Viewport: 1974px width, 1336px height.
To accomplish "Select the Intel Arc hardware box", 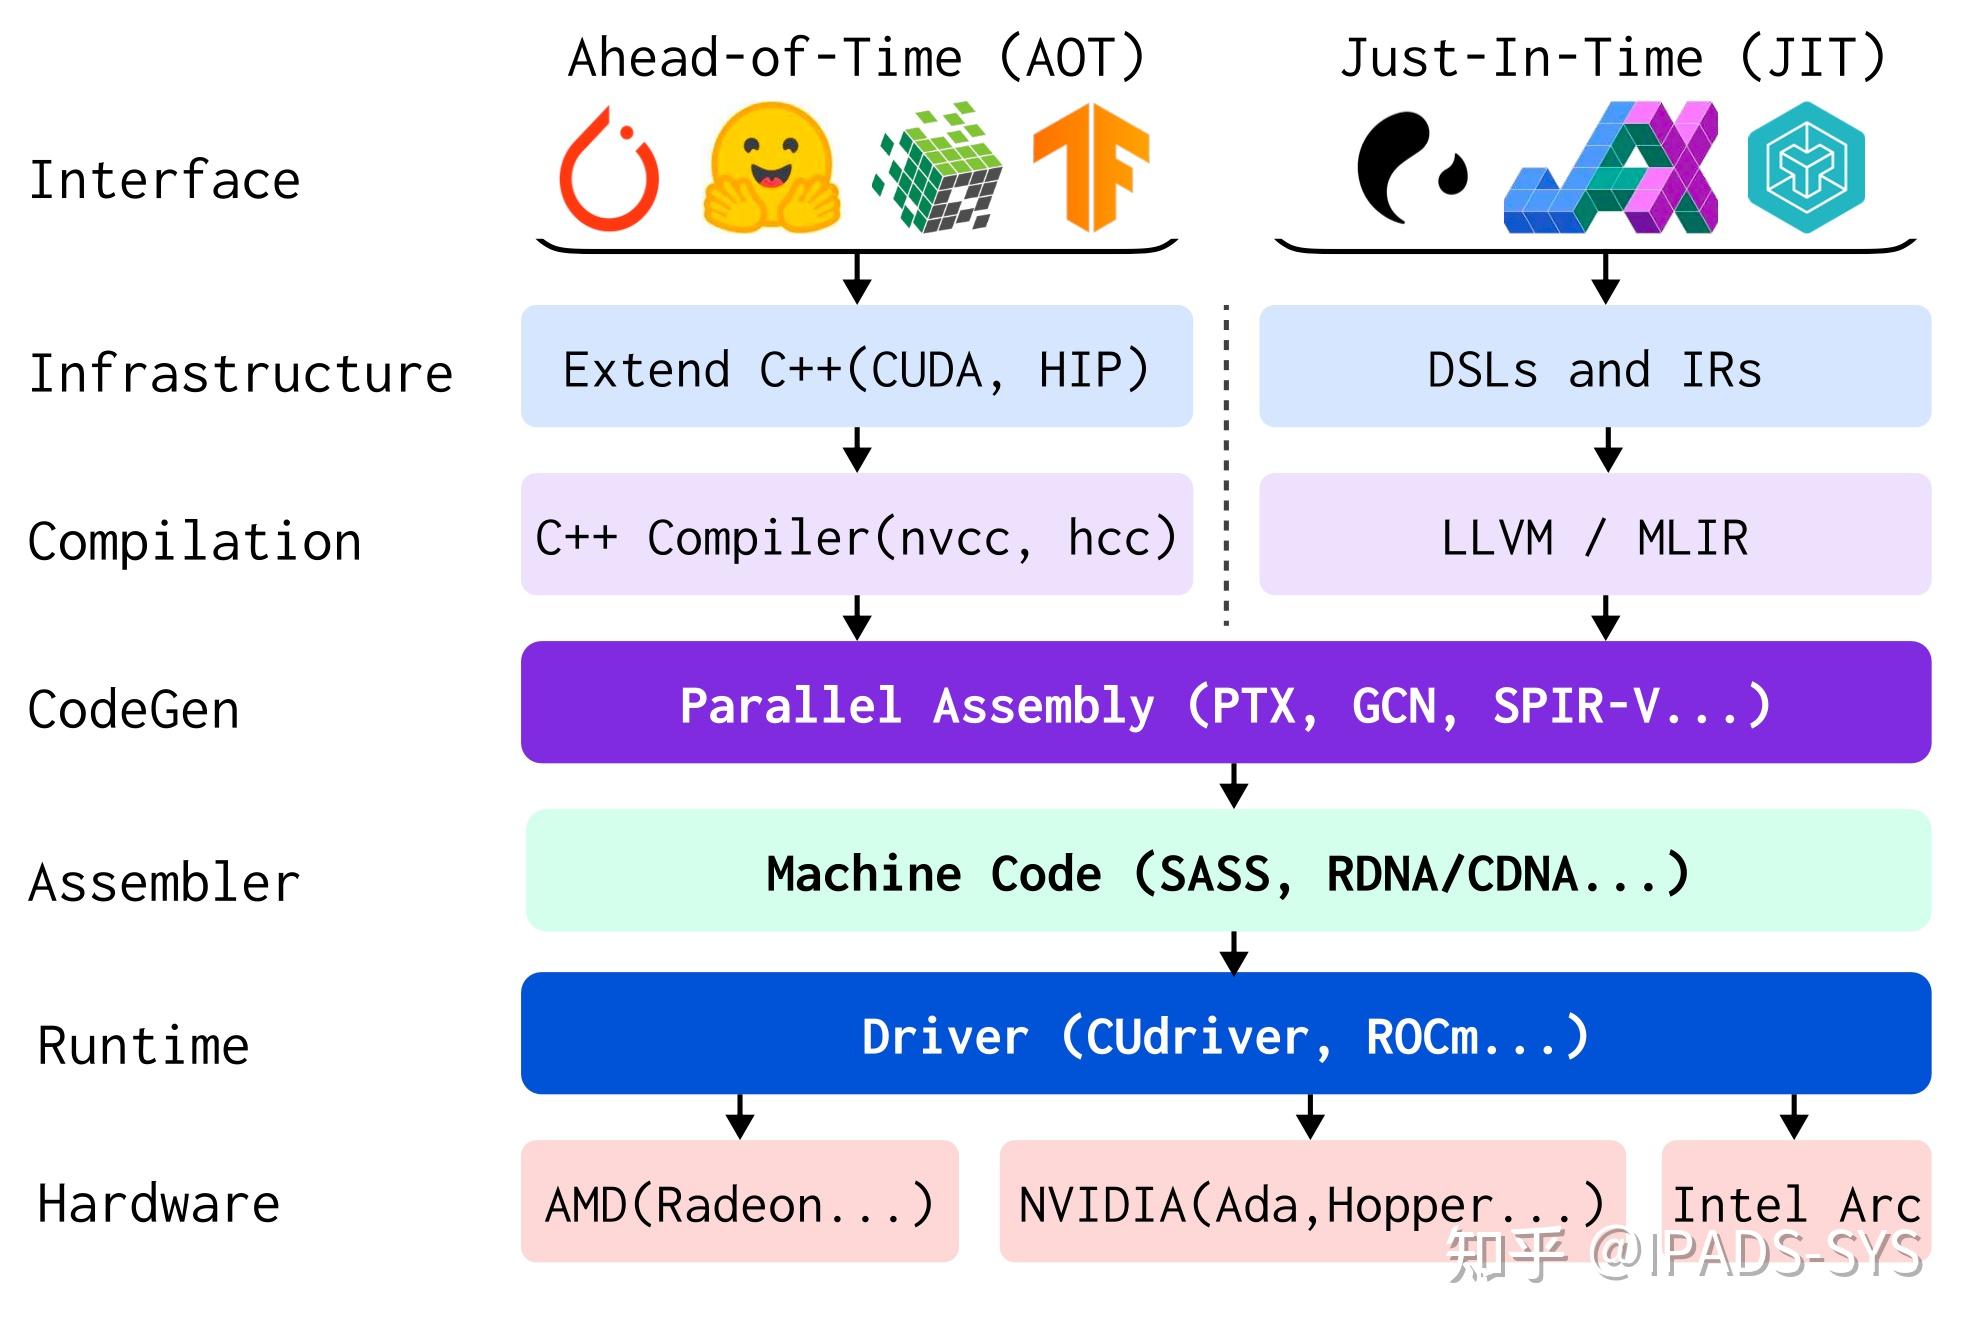I will coord(1795,1201).
